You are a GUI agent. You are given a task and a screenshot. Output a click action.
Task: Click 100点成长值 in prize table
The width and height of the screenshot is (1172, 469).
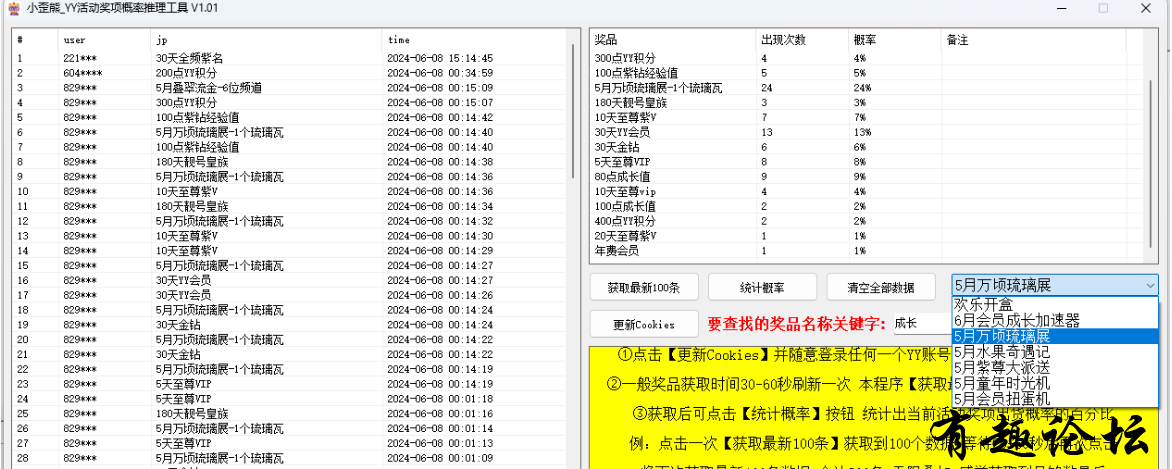[x=625, y=206]
